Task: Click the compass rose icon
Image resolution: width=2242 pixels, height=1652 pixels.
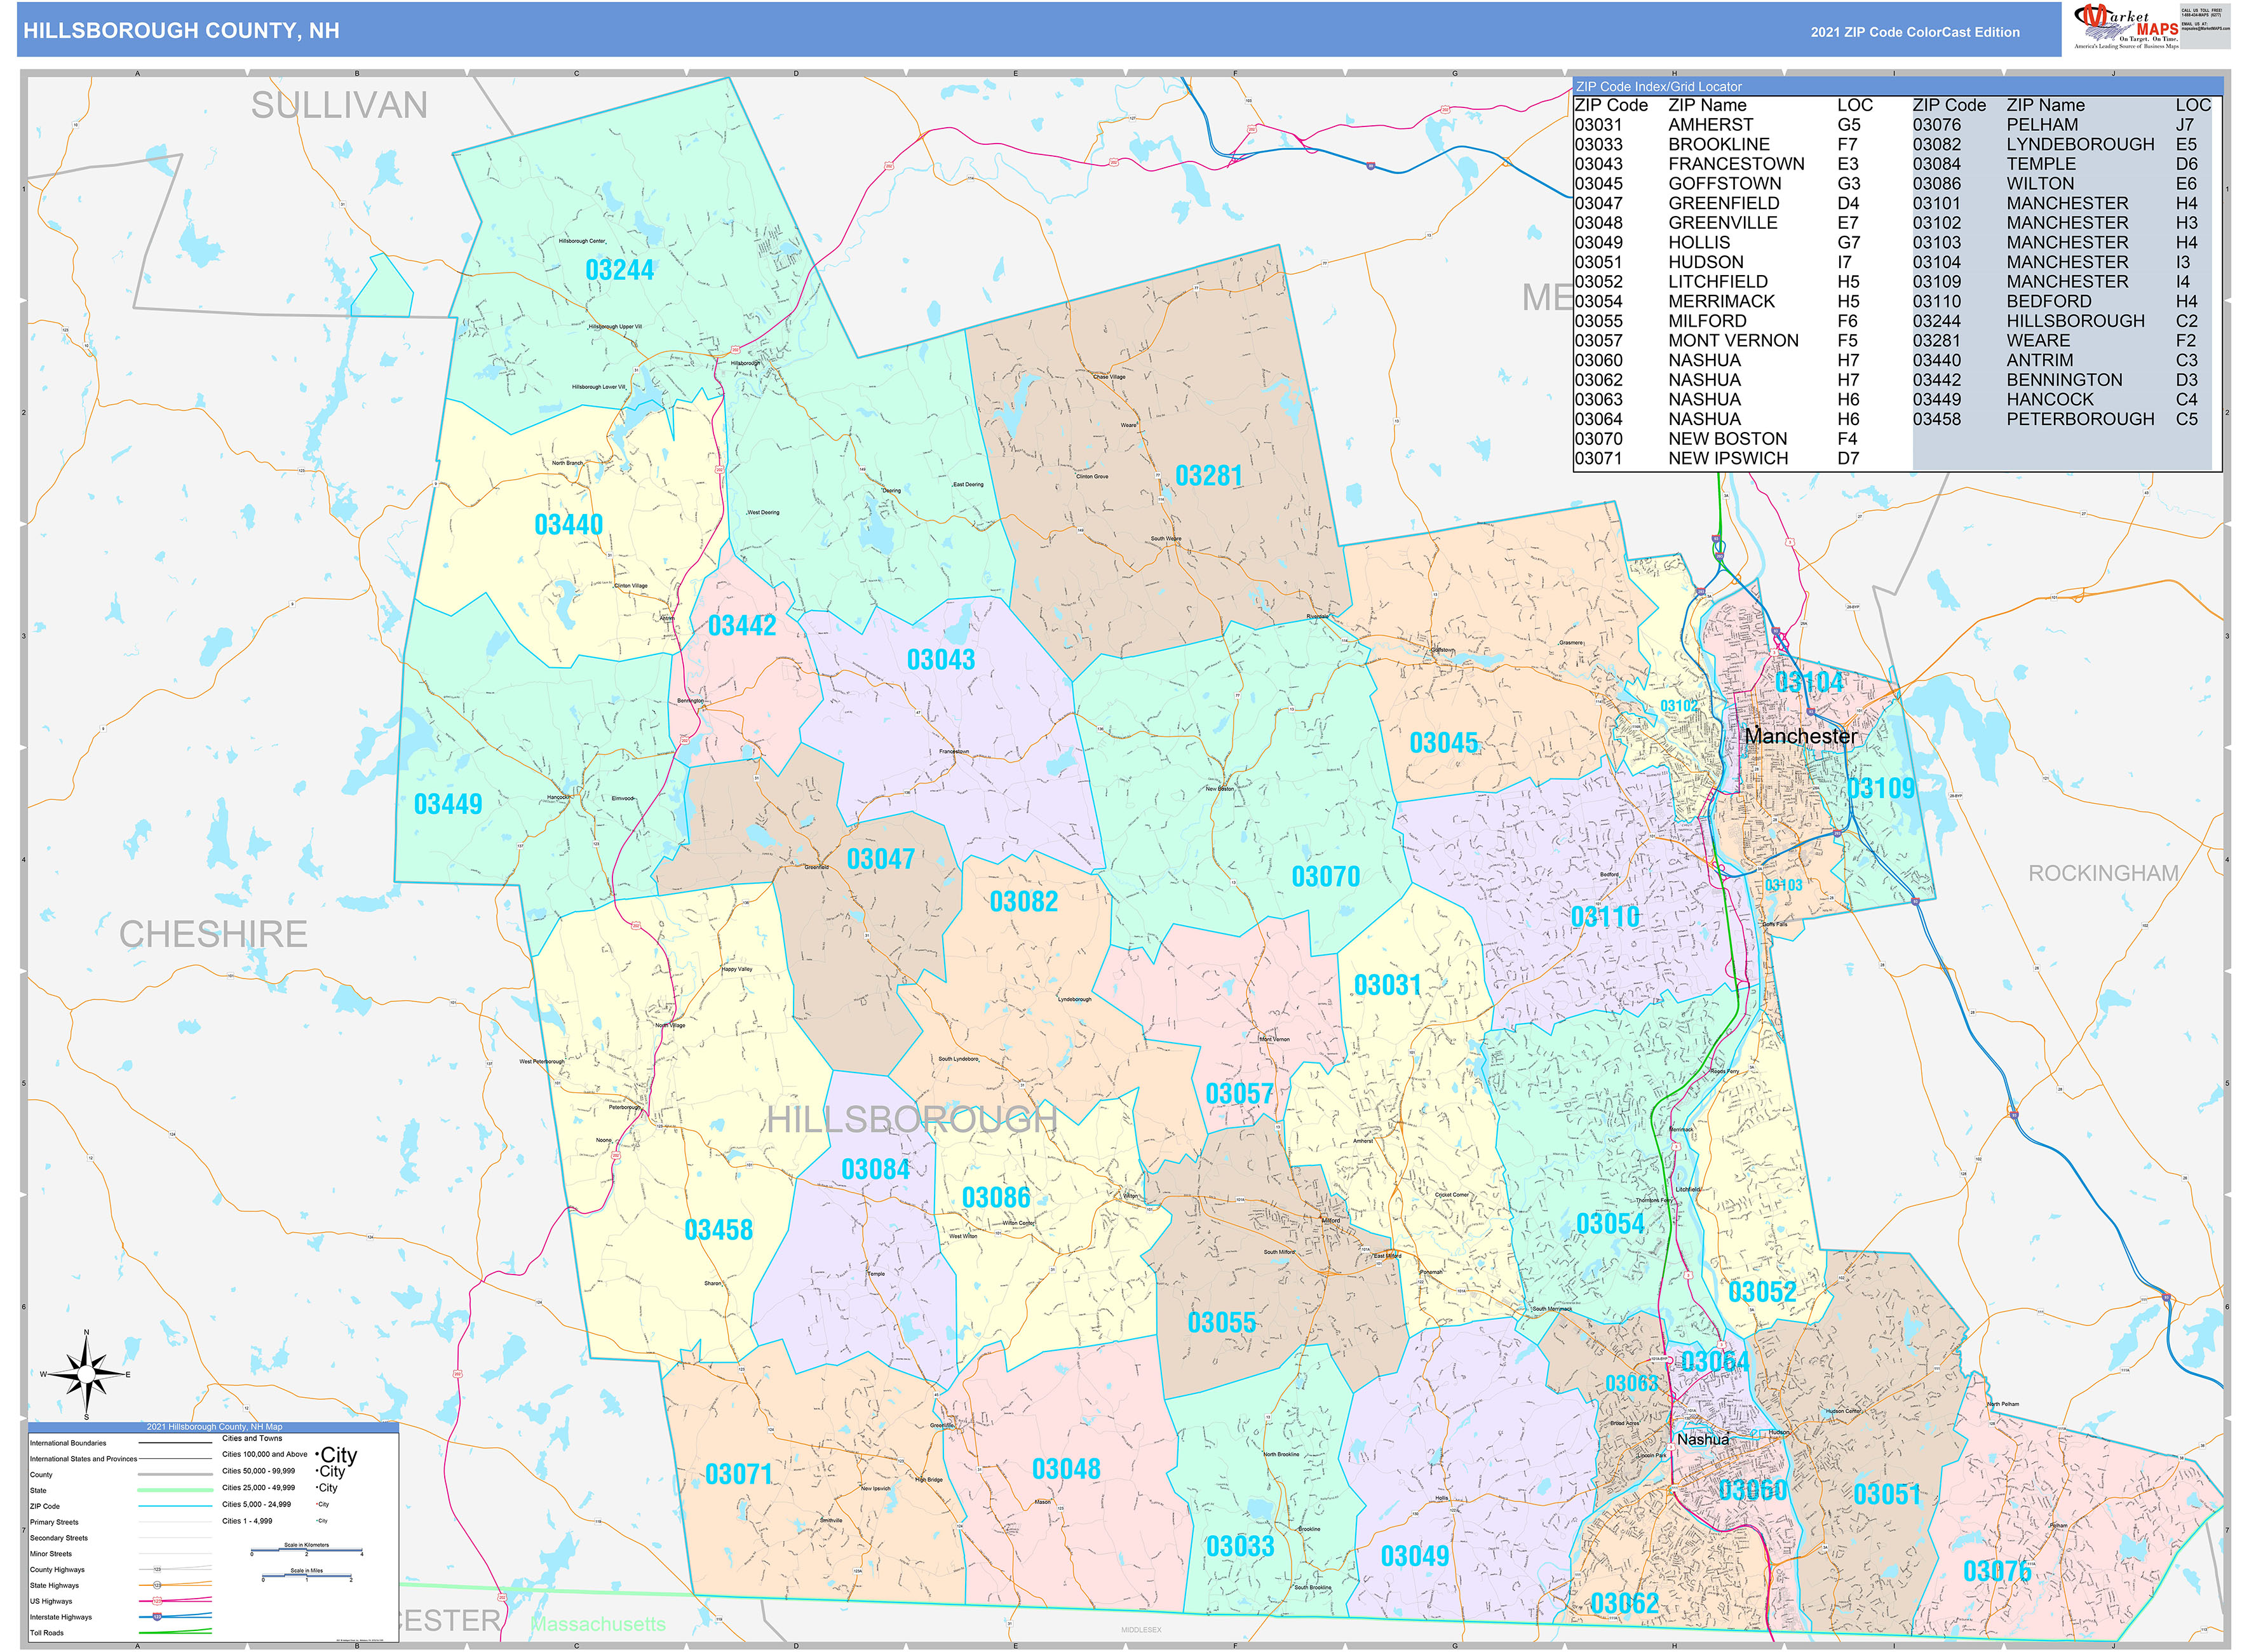Action: (x=87, y=1375)
